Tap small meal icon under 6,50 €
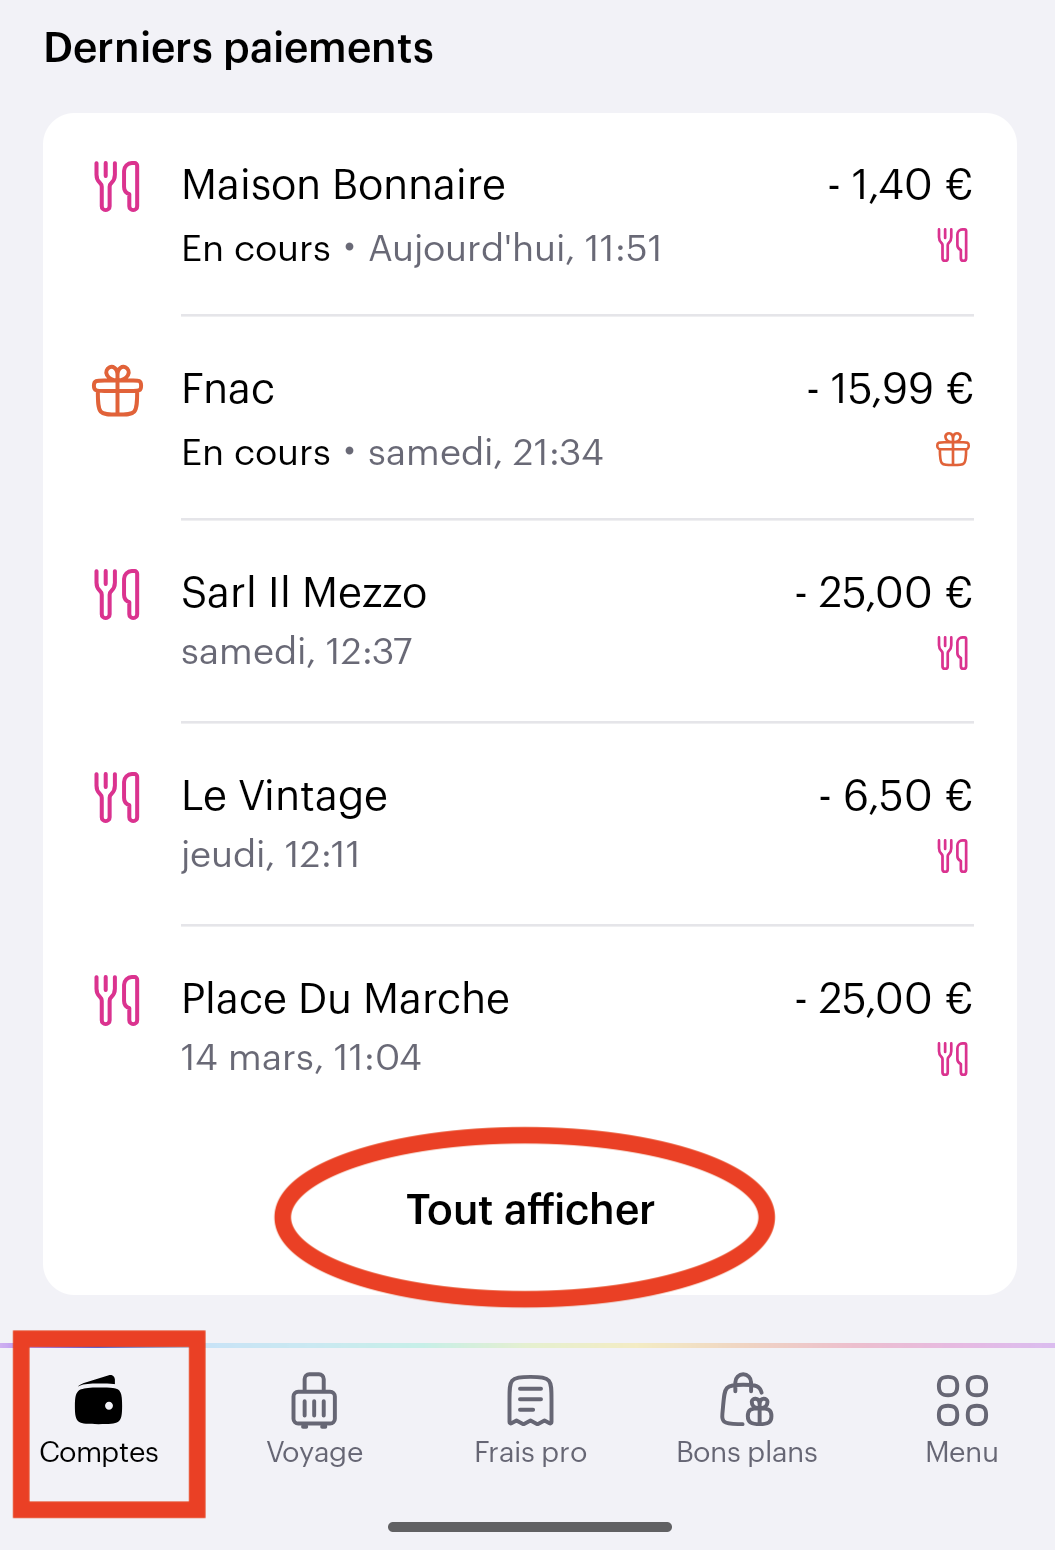Viewport: 1055px width, 1550px height. tap(953, 856)
